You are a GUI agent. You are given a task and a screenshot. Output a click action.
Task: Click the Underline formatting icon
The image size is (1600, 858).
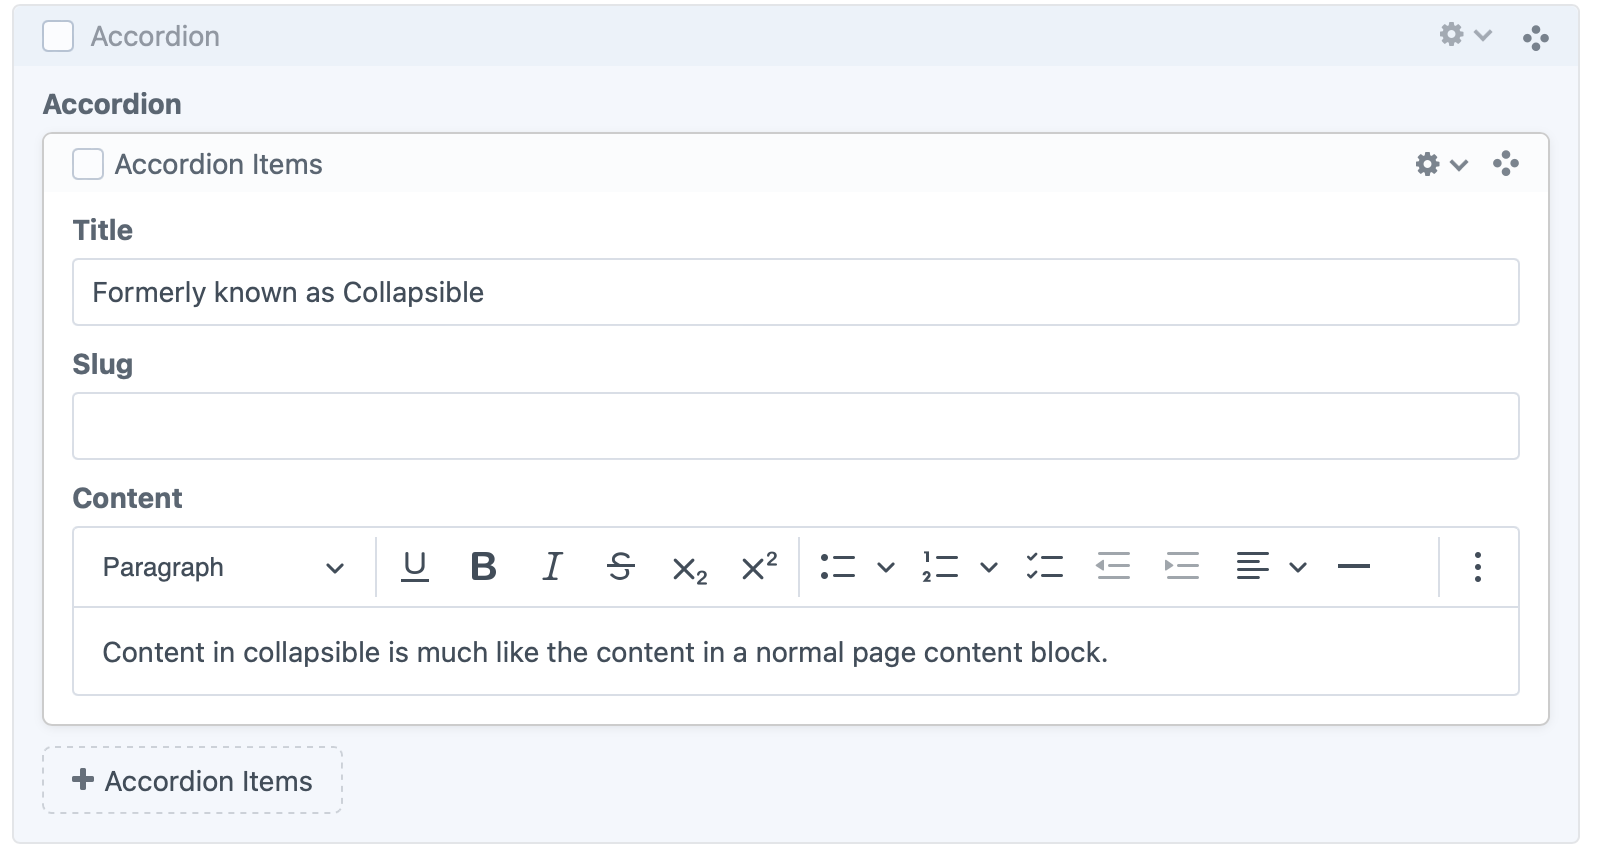point(414,567)
